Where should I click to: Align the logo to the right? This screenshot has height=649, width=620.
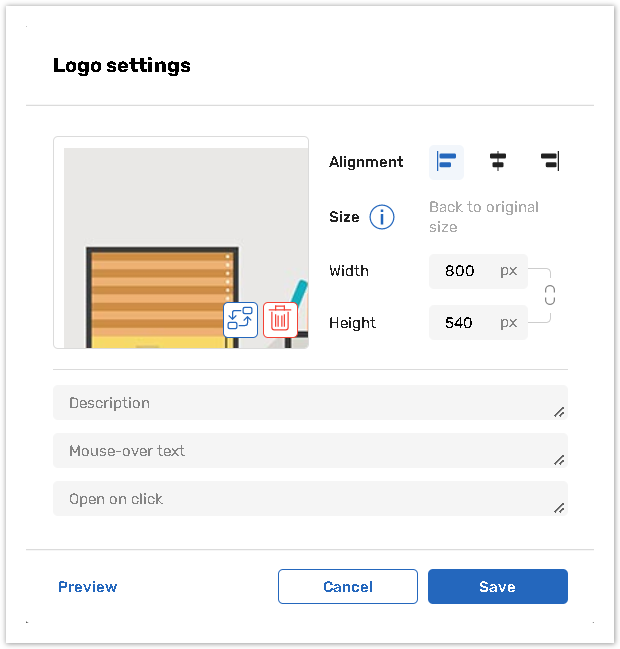[549, 161]
